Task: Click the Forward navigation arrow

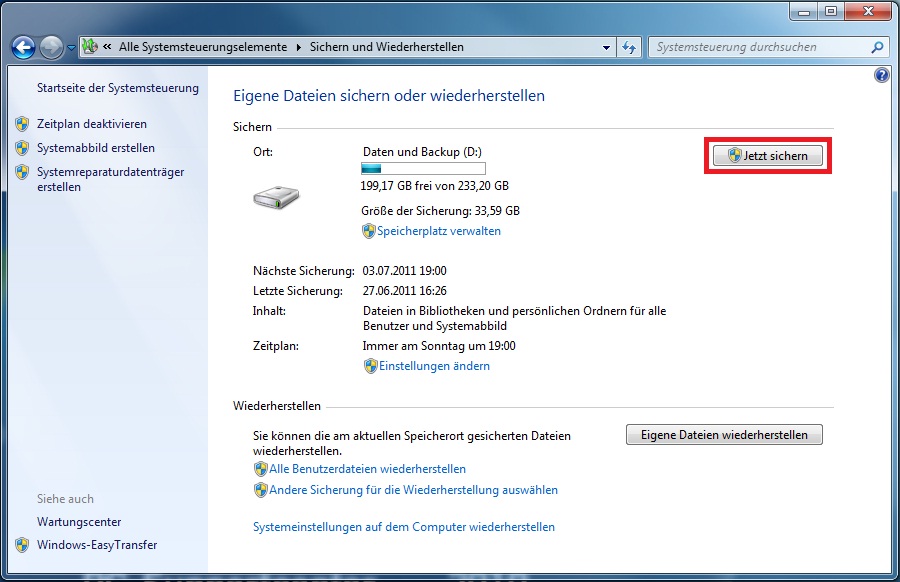Action: click(52, 48)
